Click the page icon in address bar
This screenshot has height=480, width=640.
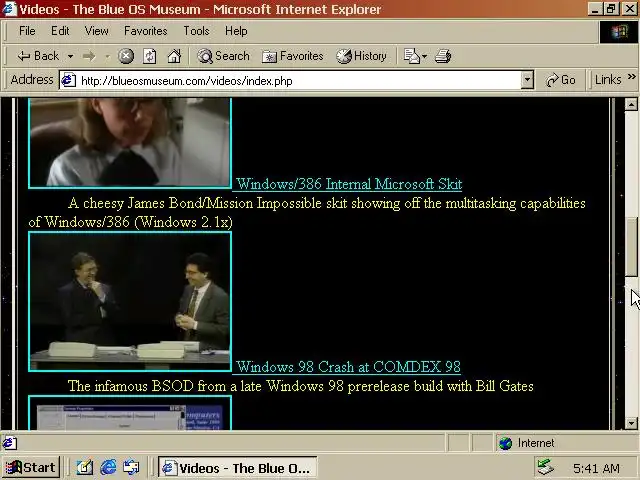click(x=69, y=80)
